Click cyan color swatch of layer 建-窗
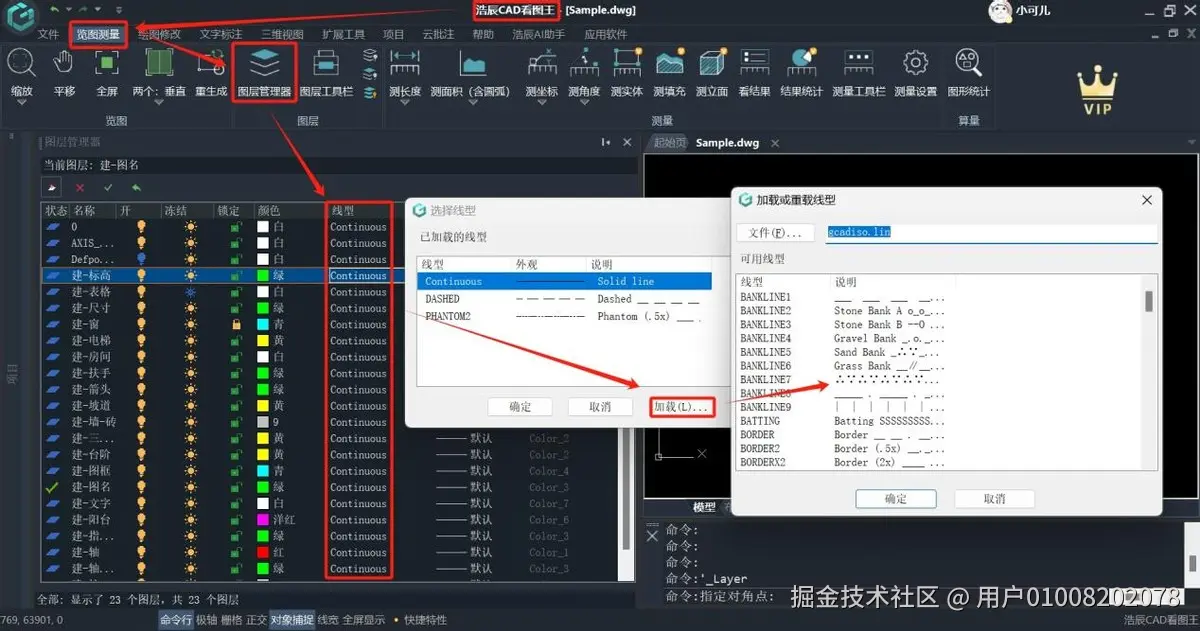The width and height of the screenshot is (1200, 631). [x=263, y=324]
